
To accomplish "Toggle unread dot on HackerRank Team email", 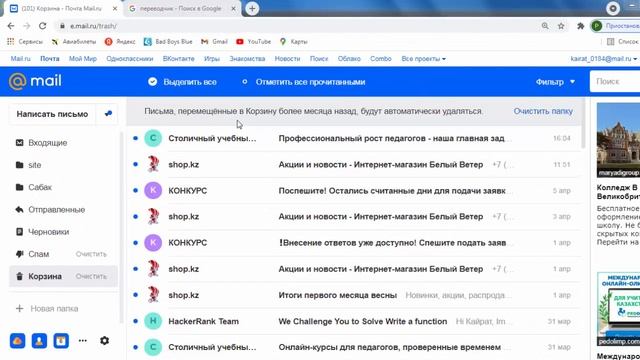I will [x=136, y=321].
